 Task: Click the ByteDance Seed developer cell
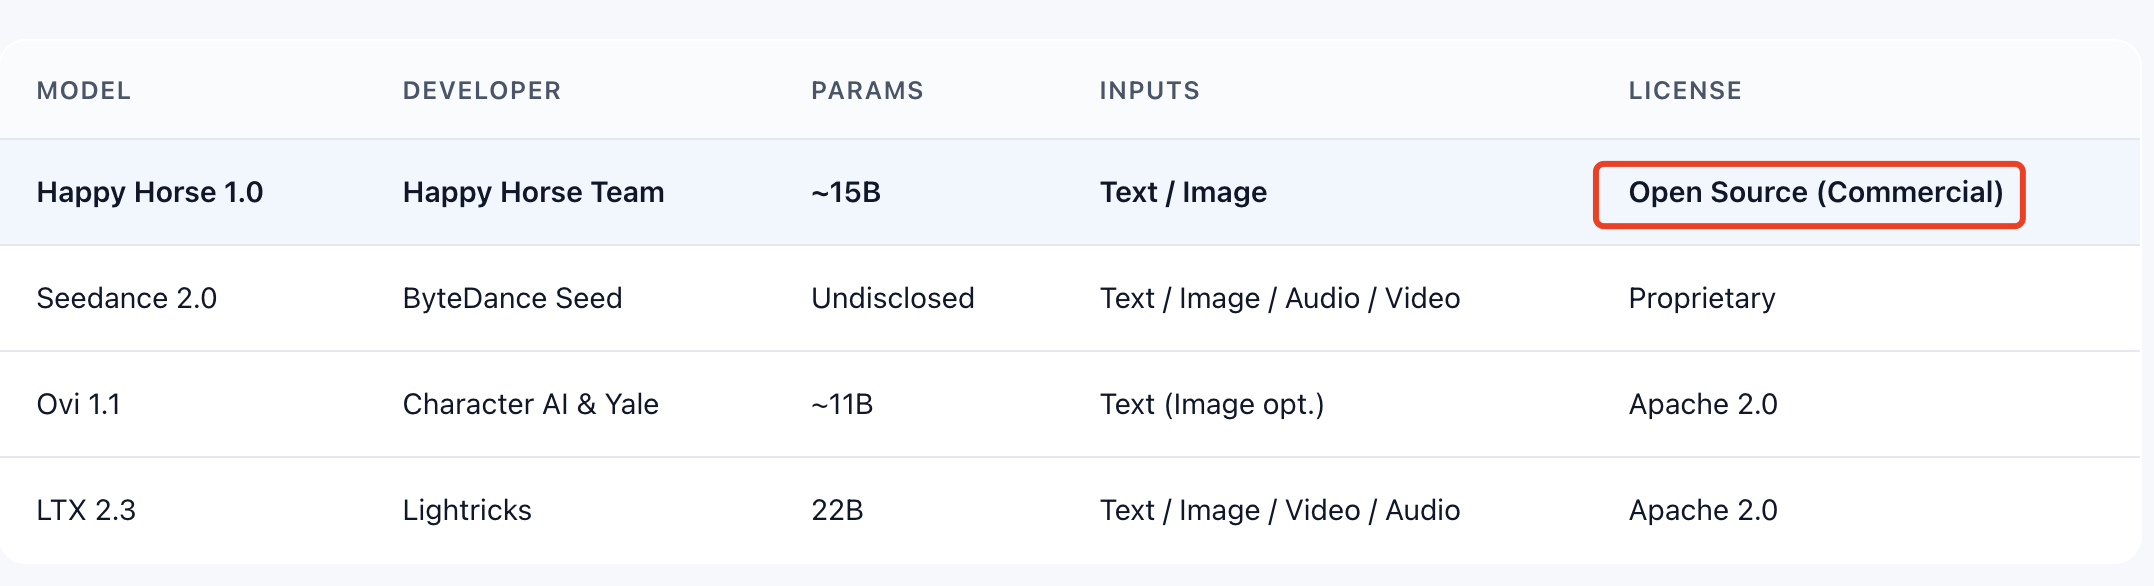tap(512, 298)
